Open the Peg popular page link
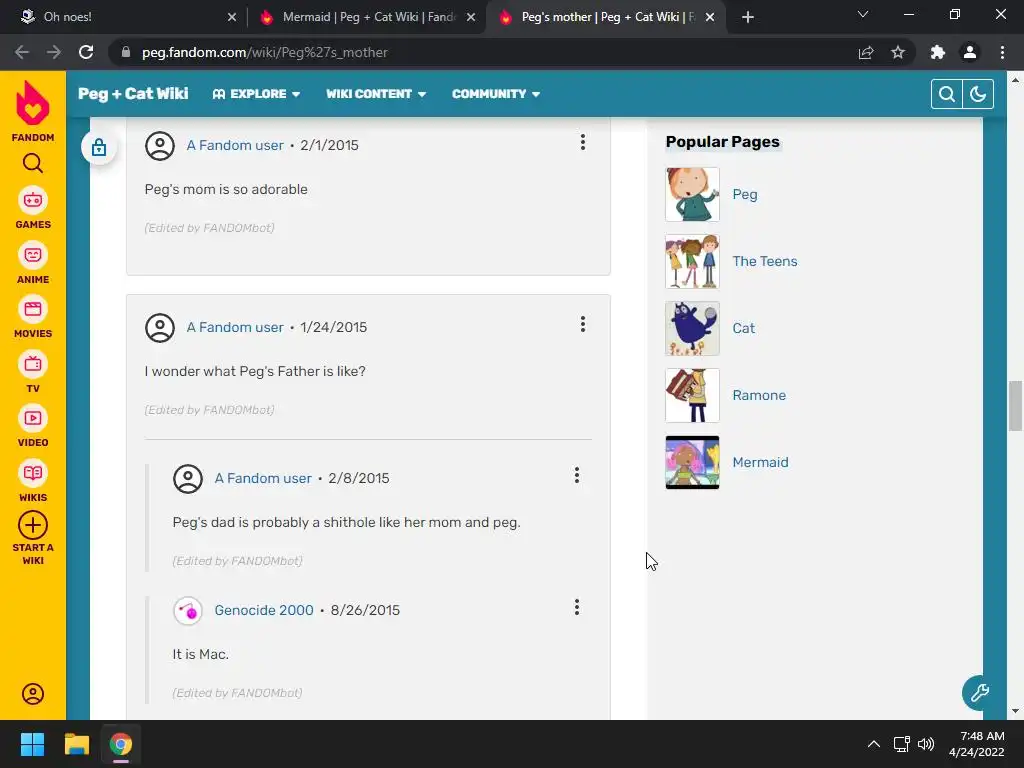This screenshot has height=768, width=1024. click(744, 195)
